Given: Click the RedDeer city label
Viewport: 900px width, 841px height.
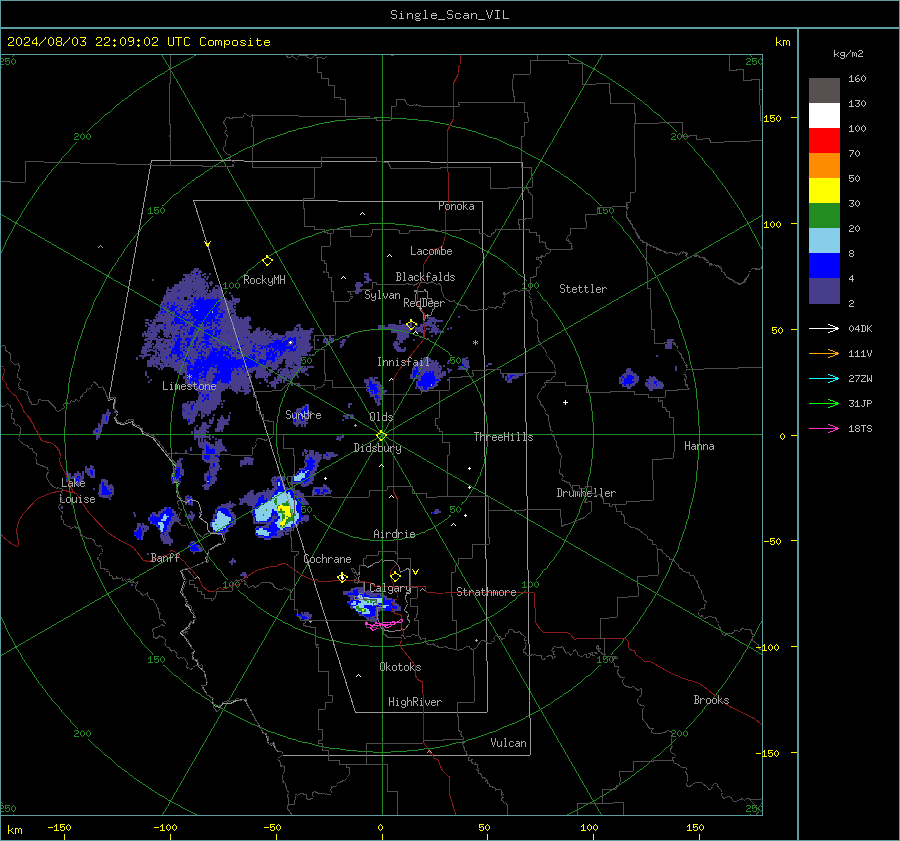Looking at the screenshot, I should tap(424, 303).
